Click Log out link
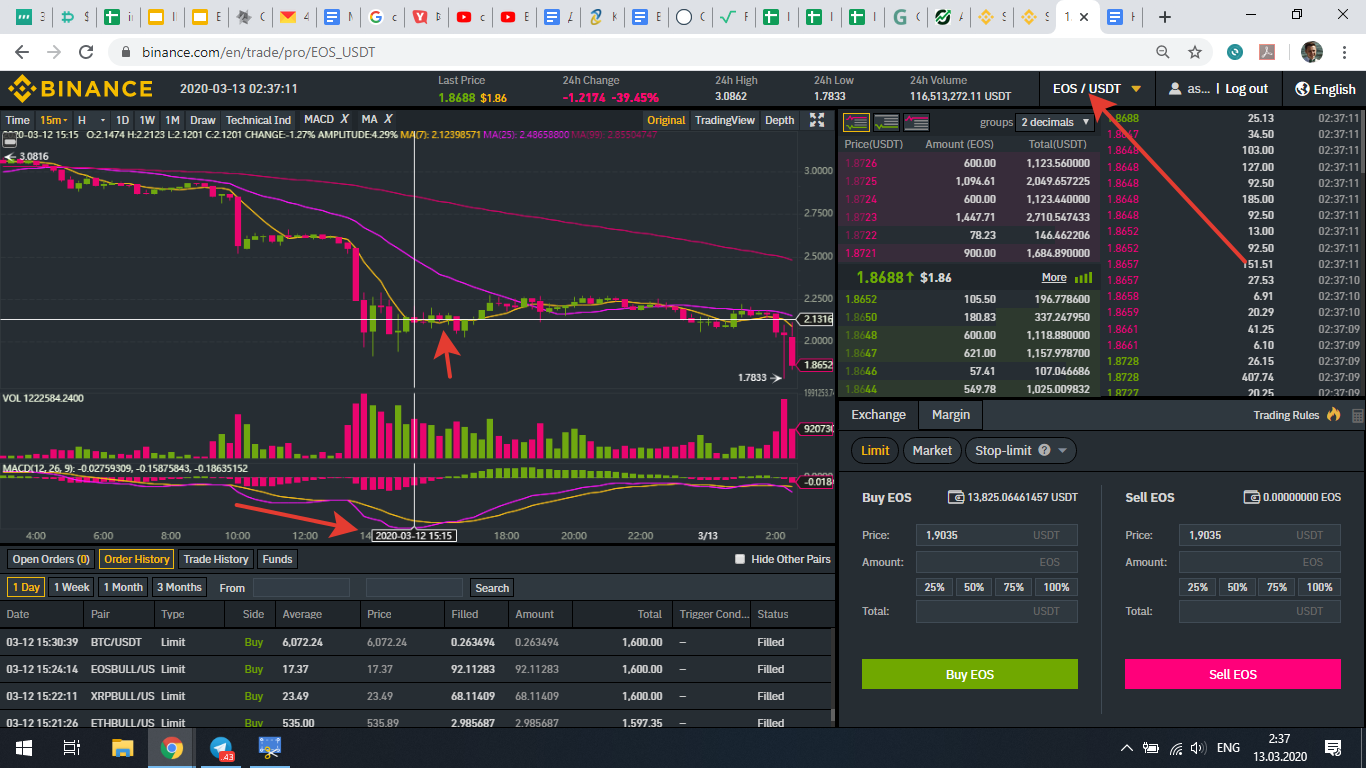 click(1246, 89)
